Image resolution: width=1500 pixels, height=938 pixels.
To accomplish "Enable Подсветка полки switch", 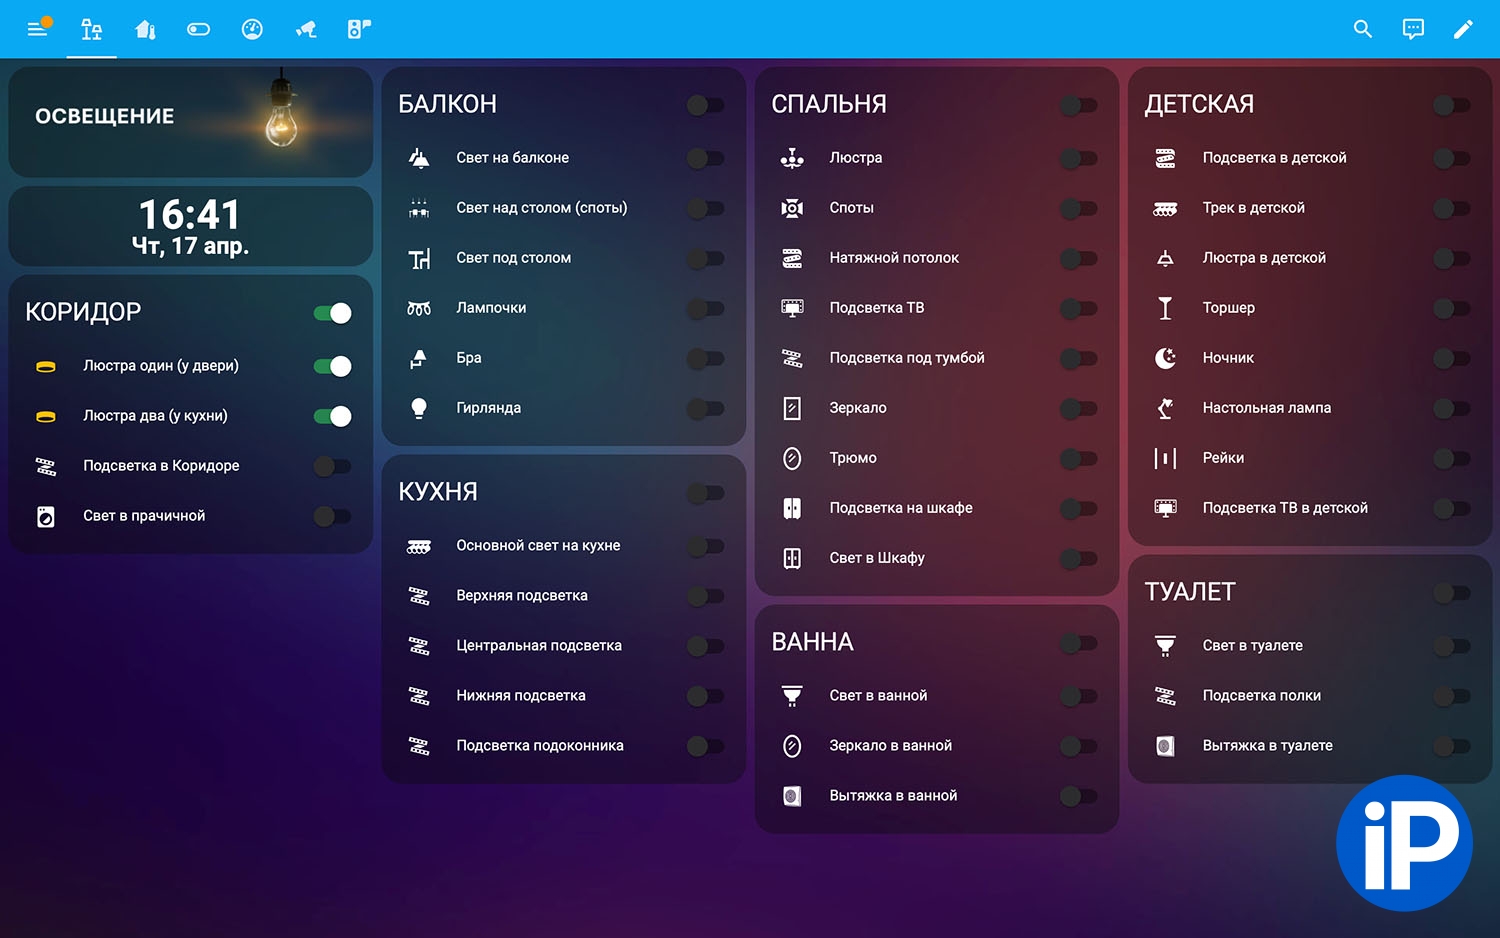I will coord(1452,696).
